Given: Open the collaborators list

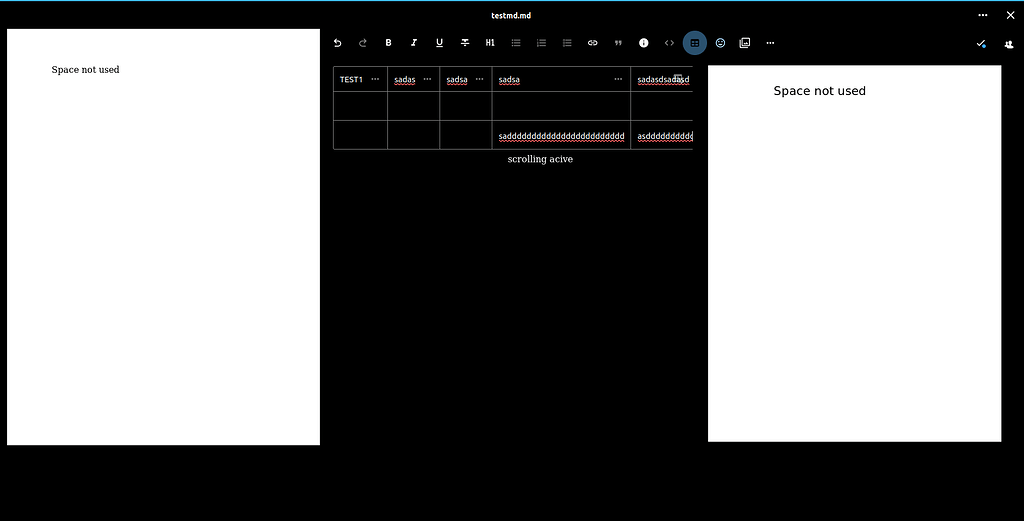Looking at the screenshot, I should pos(1009,44).
